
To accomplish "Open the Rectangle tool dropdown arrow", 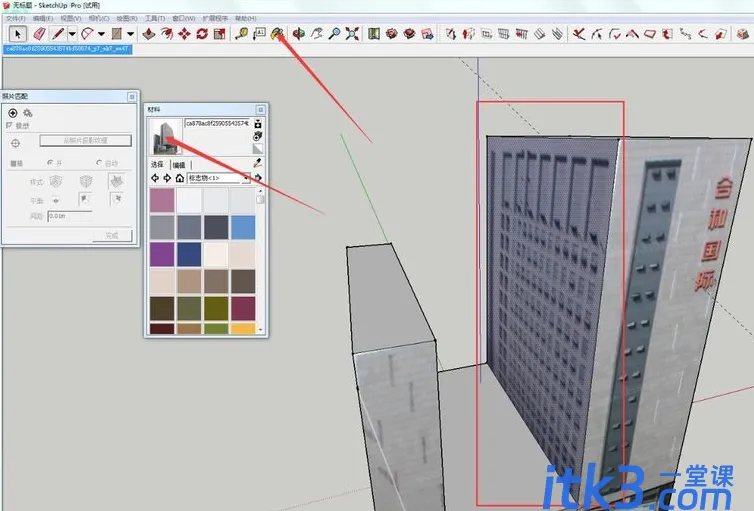I will 130,34.
